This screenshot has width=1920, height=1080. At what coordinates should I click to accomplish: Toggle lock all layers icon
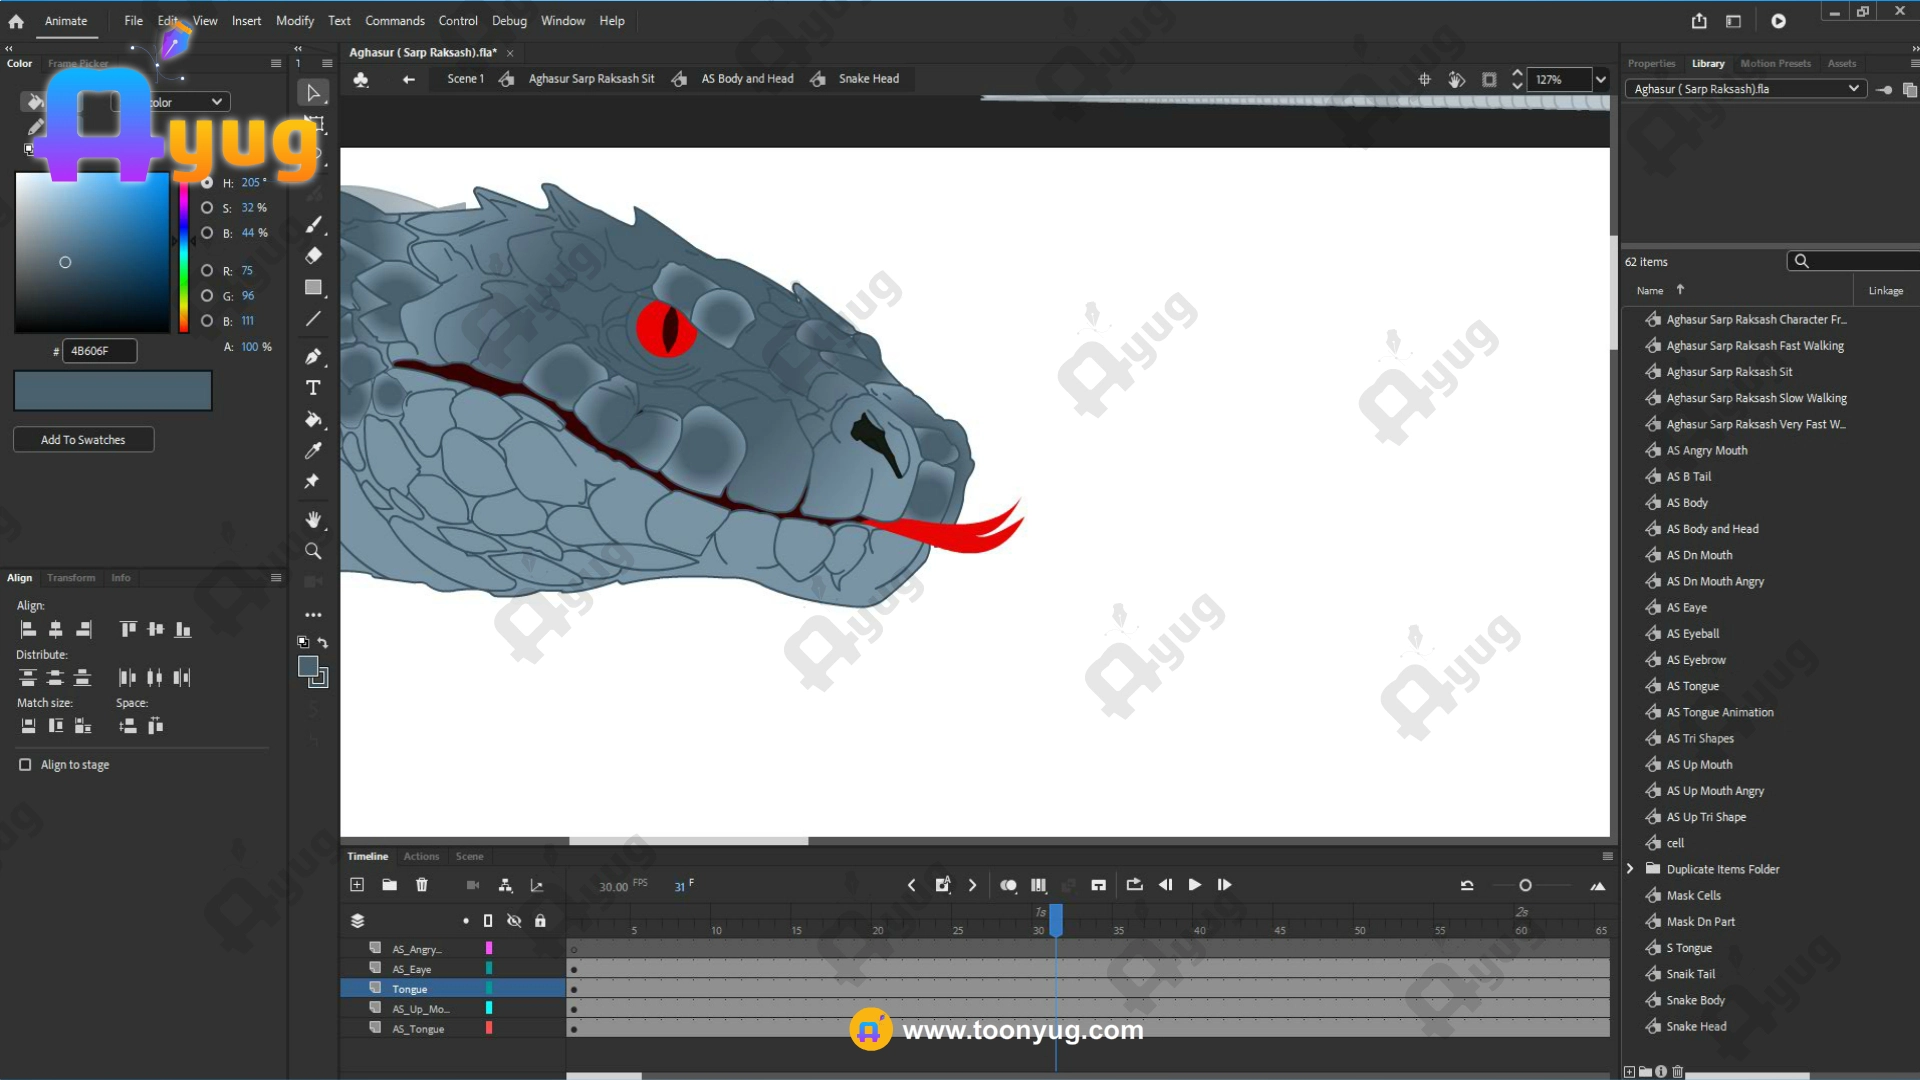[x=540, y=921]
